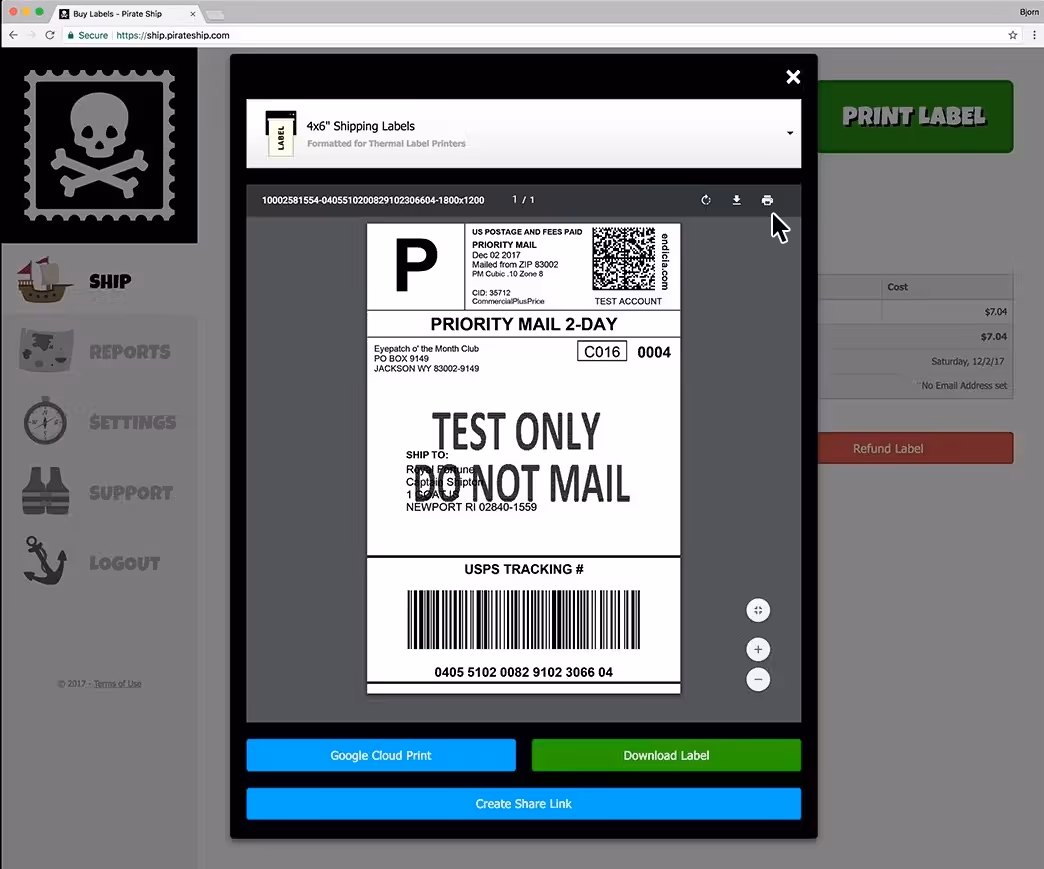Screen dimensions: 1044x869
Task: Click the browser back arrow
Action: pos(14,35)
